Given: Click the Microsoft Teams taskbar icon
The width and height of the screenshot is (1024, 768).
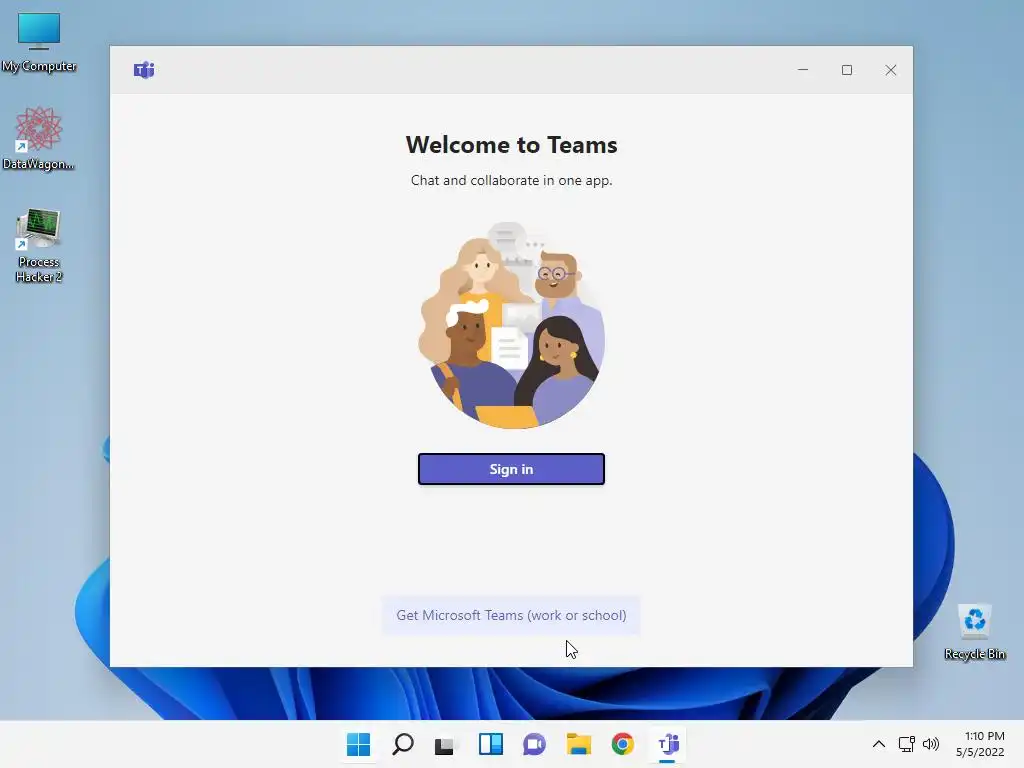Looking at the screenshot, I should [x=667, y=744].
